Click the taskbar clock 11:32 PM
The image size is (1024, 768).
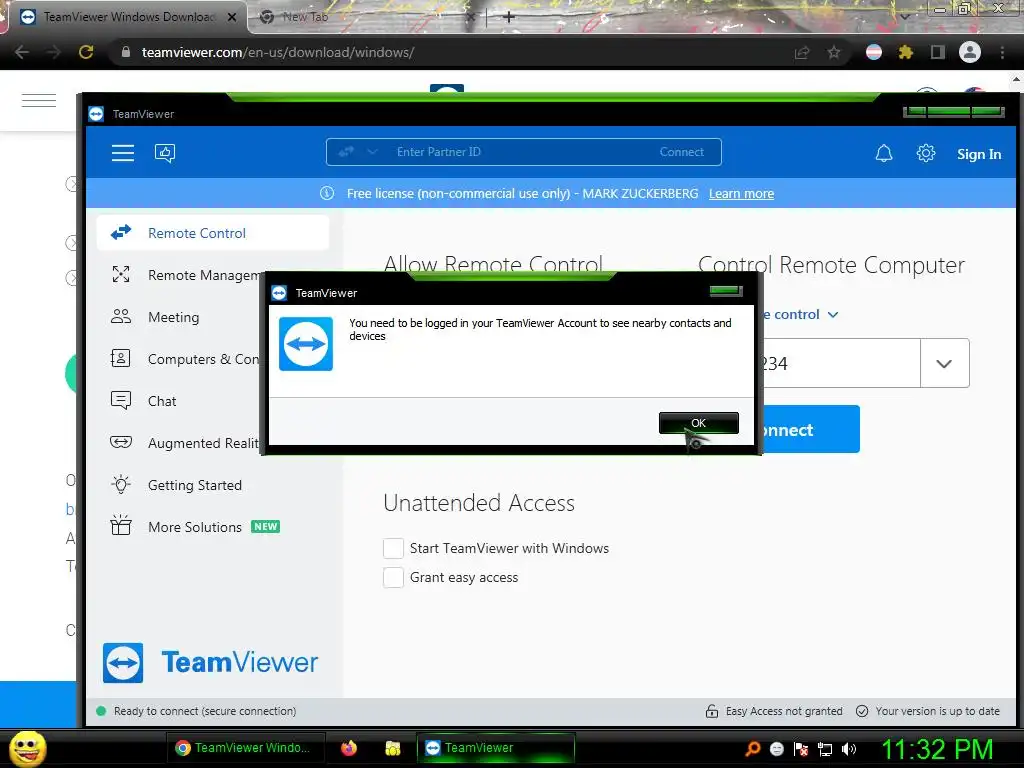(x=937, y=749)
